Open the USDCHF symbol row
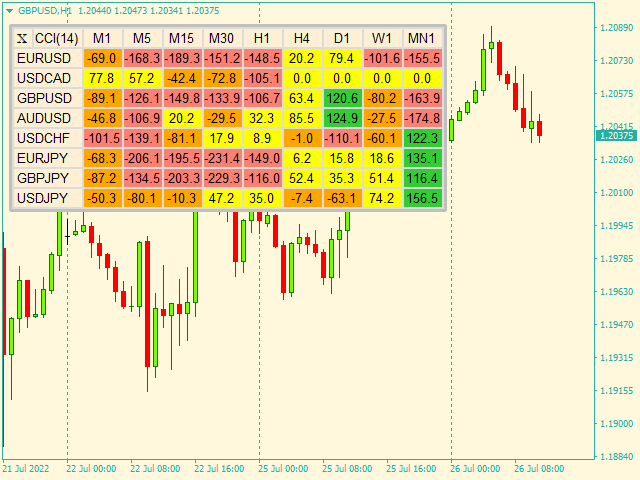640x480 pixels. click(48, 138)
